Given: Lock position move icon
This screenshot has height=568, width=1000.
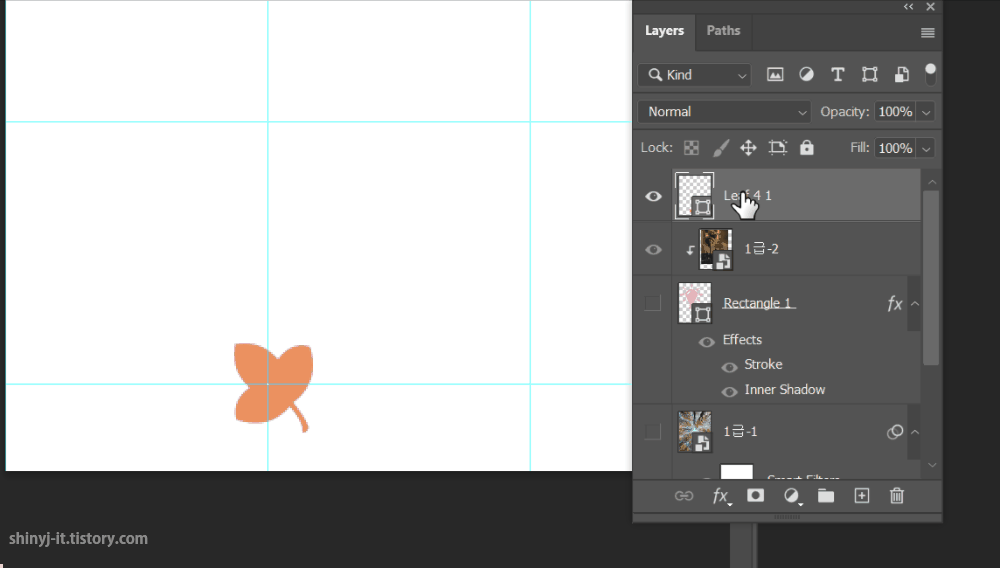Looking at the screenshot, I should click(x=748, y=148).
